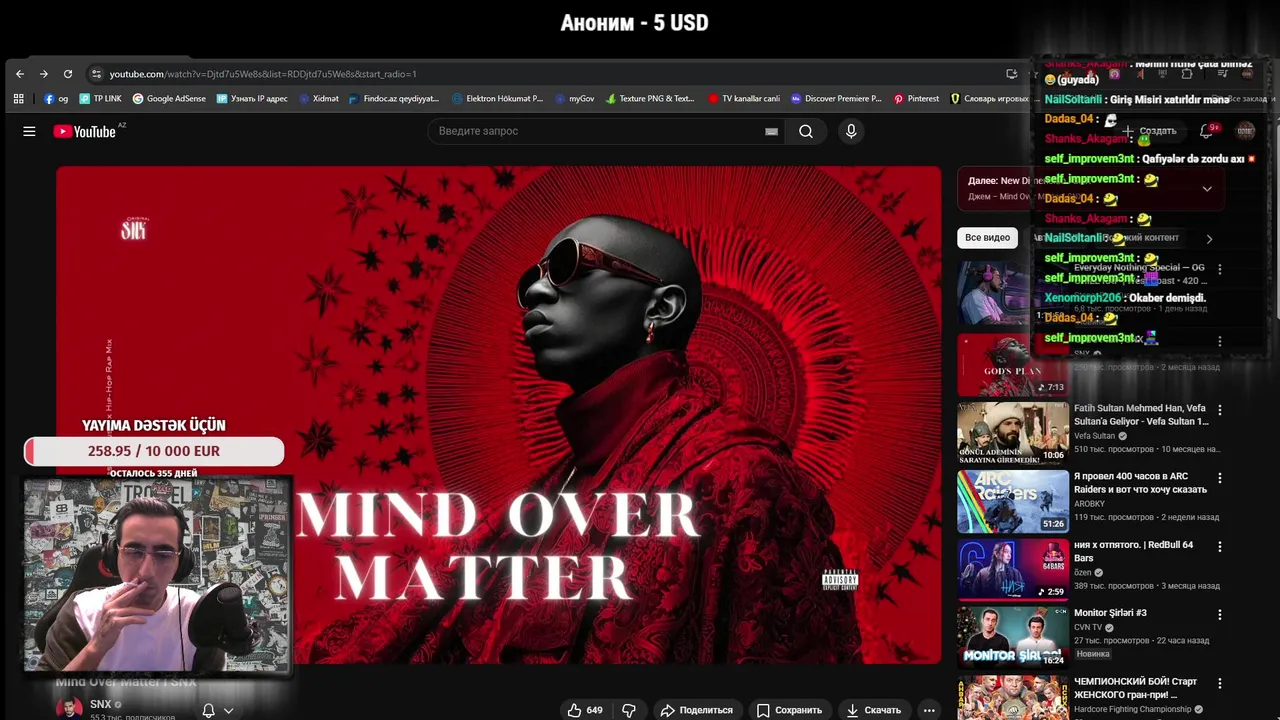Dislike the video with the thumbs-down
Screen dimensions: 1280x720
click(x=629, y=710)
